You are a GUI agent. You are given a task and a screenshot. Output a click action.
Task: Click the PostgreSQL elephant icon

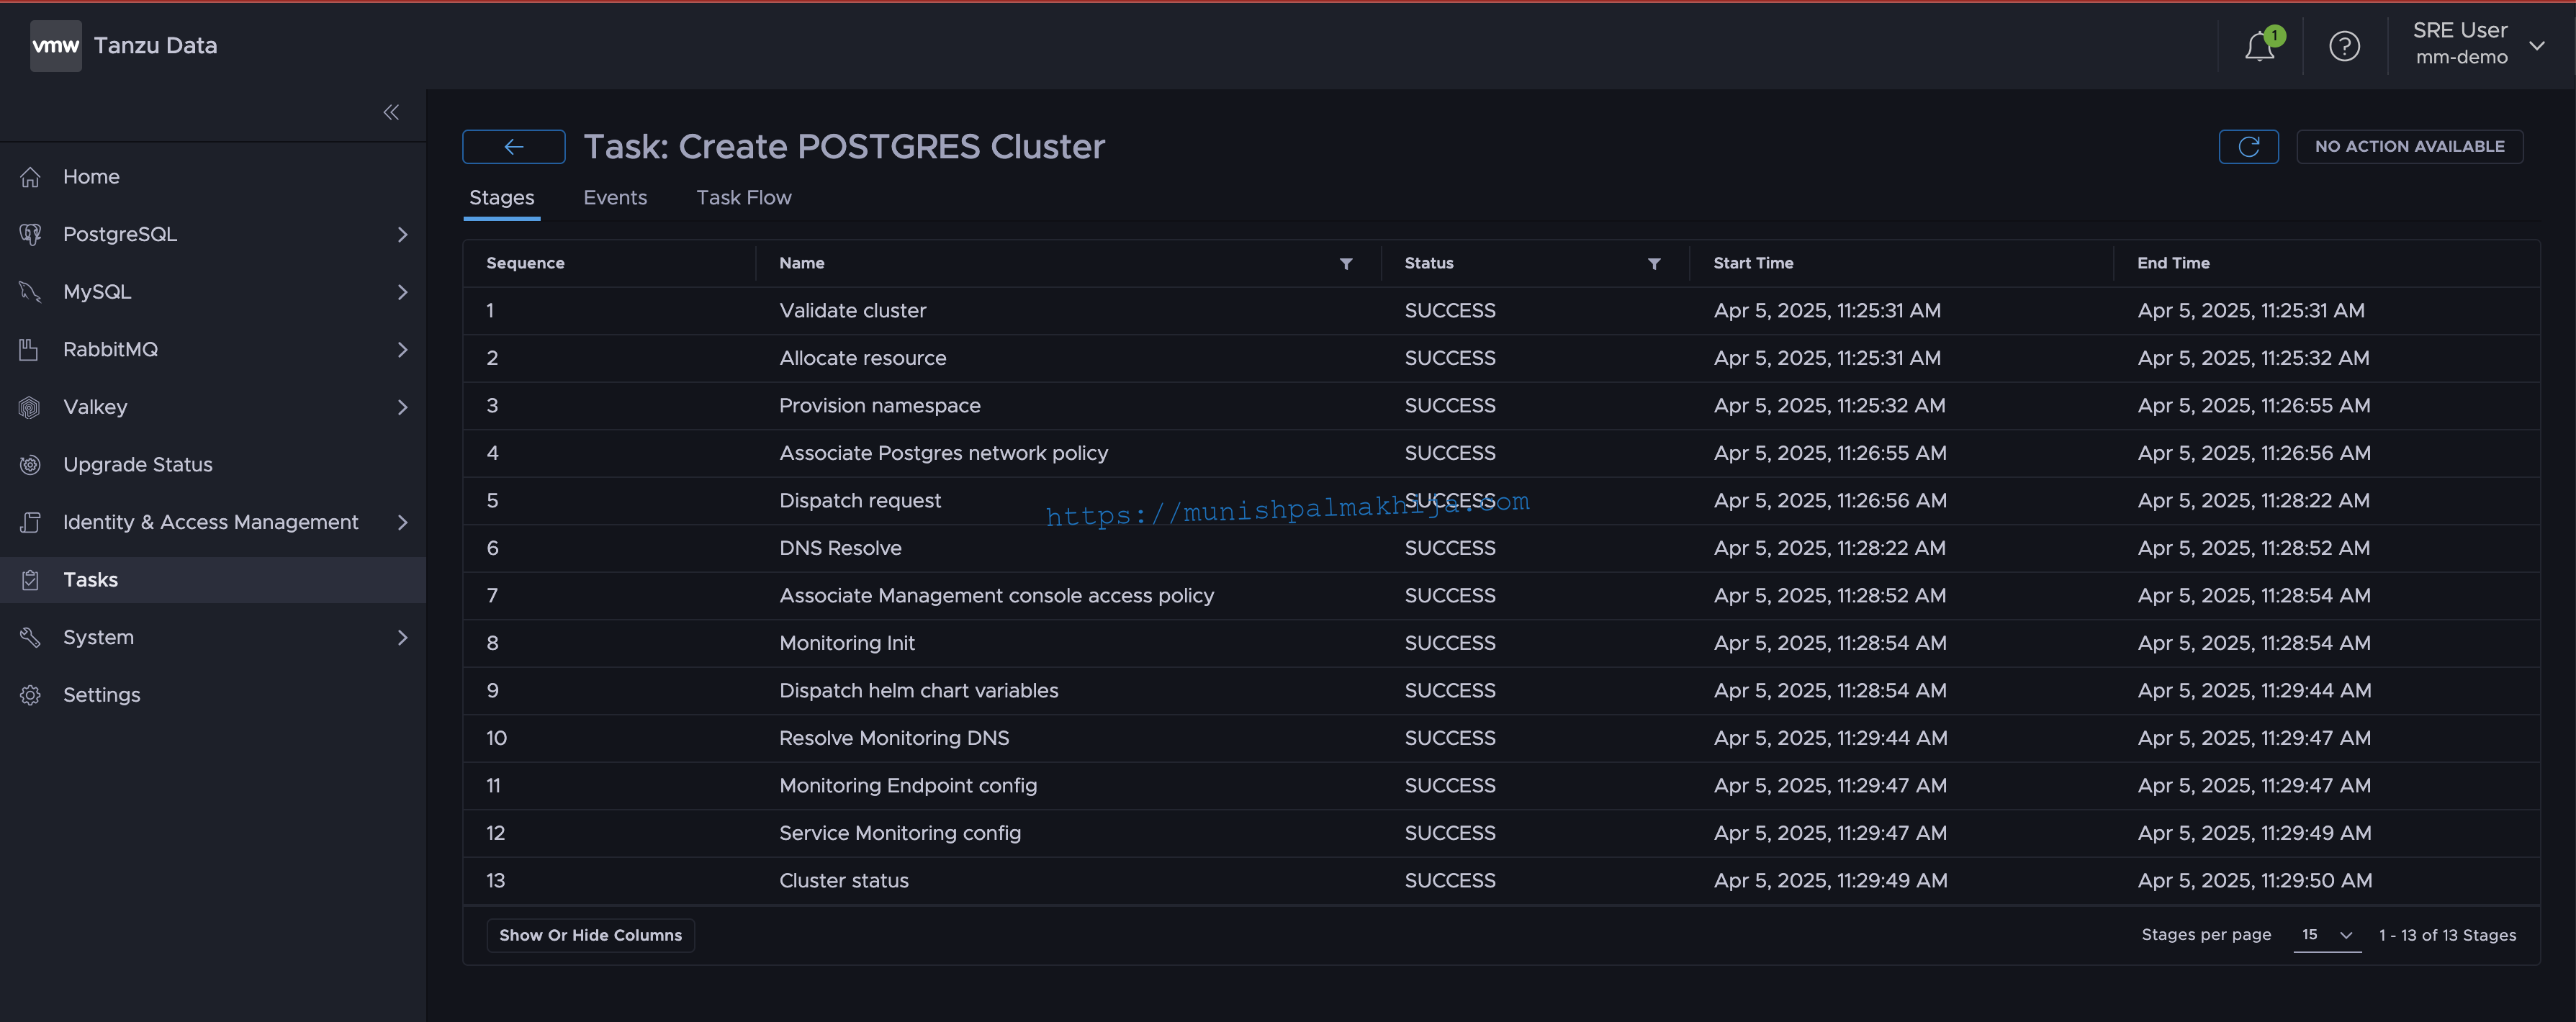(x=30, y=234)
